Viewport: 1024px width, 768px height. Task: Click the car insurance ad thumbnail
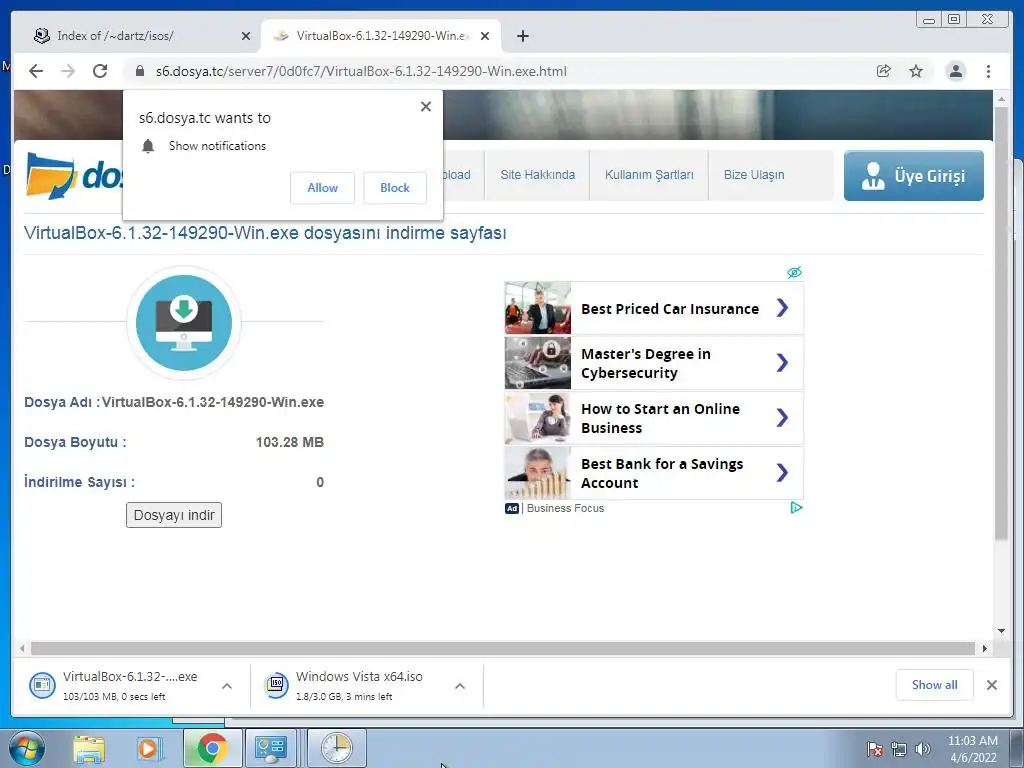tap(538, 308)
